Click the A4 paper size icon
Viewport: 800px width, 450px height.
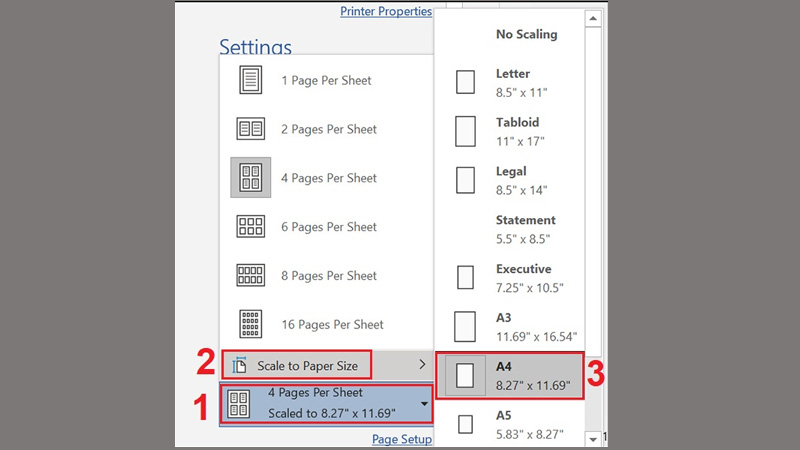click(465, 376)
